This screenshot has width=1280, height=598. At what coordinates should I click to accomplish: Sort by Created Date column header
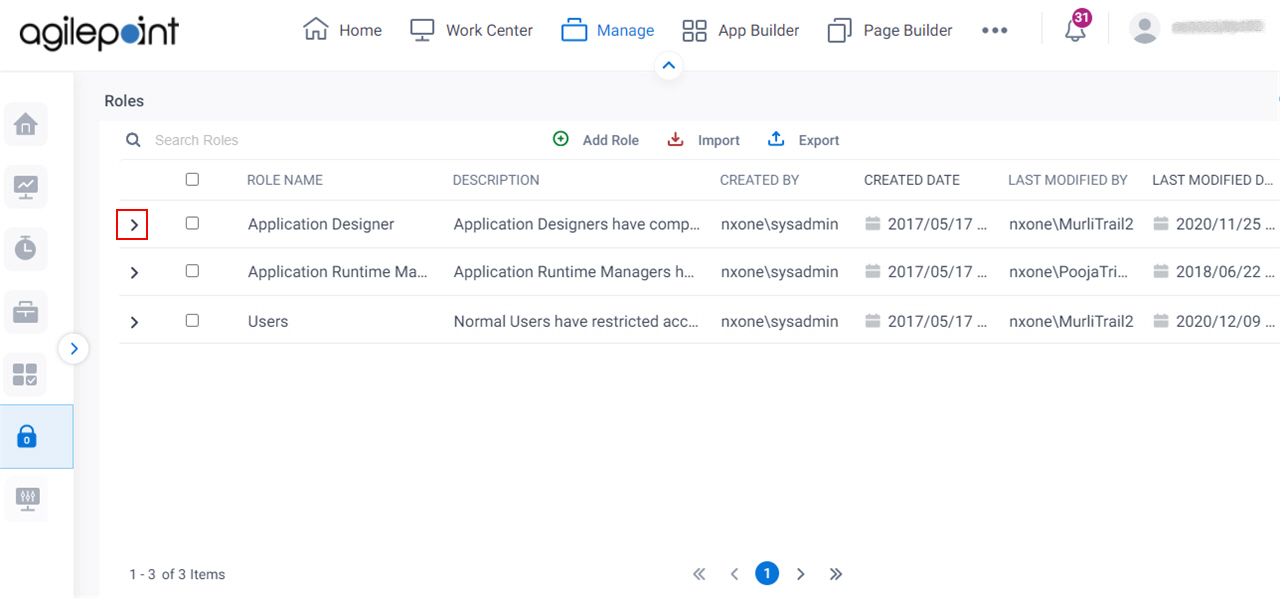[912, 180]
